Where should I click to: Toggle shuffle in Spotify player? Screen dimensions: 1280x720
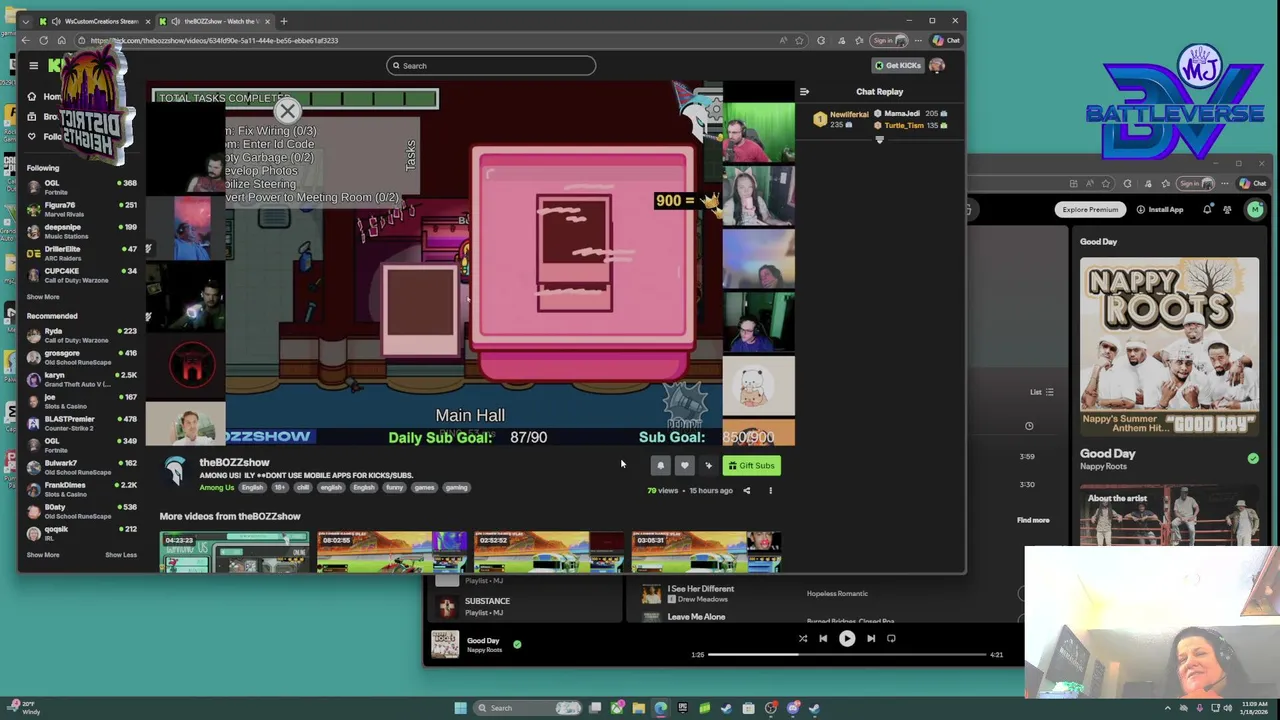point(802,639)
